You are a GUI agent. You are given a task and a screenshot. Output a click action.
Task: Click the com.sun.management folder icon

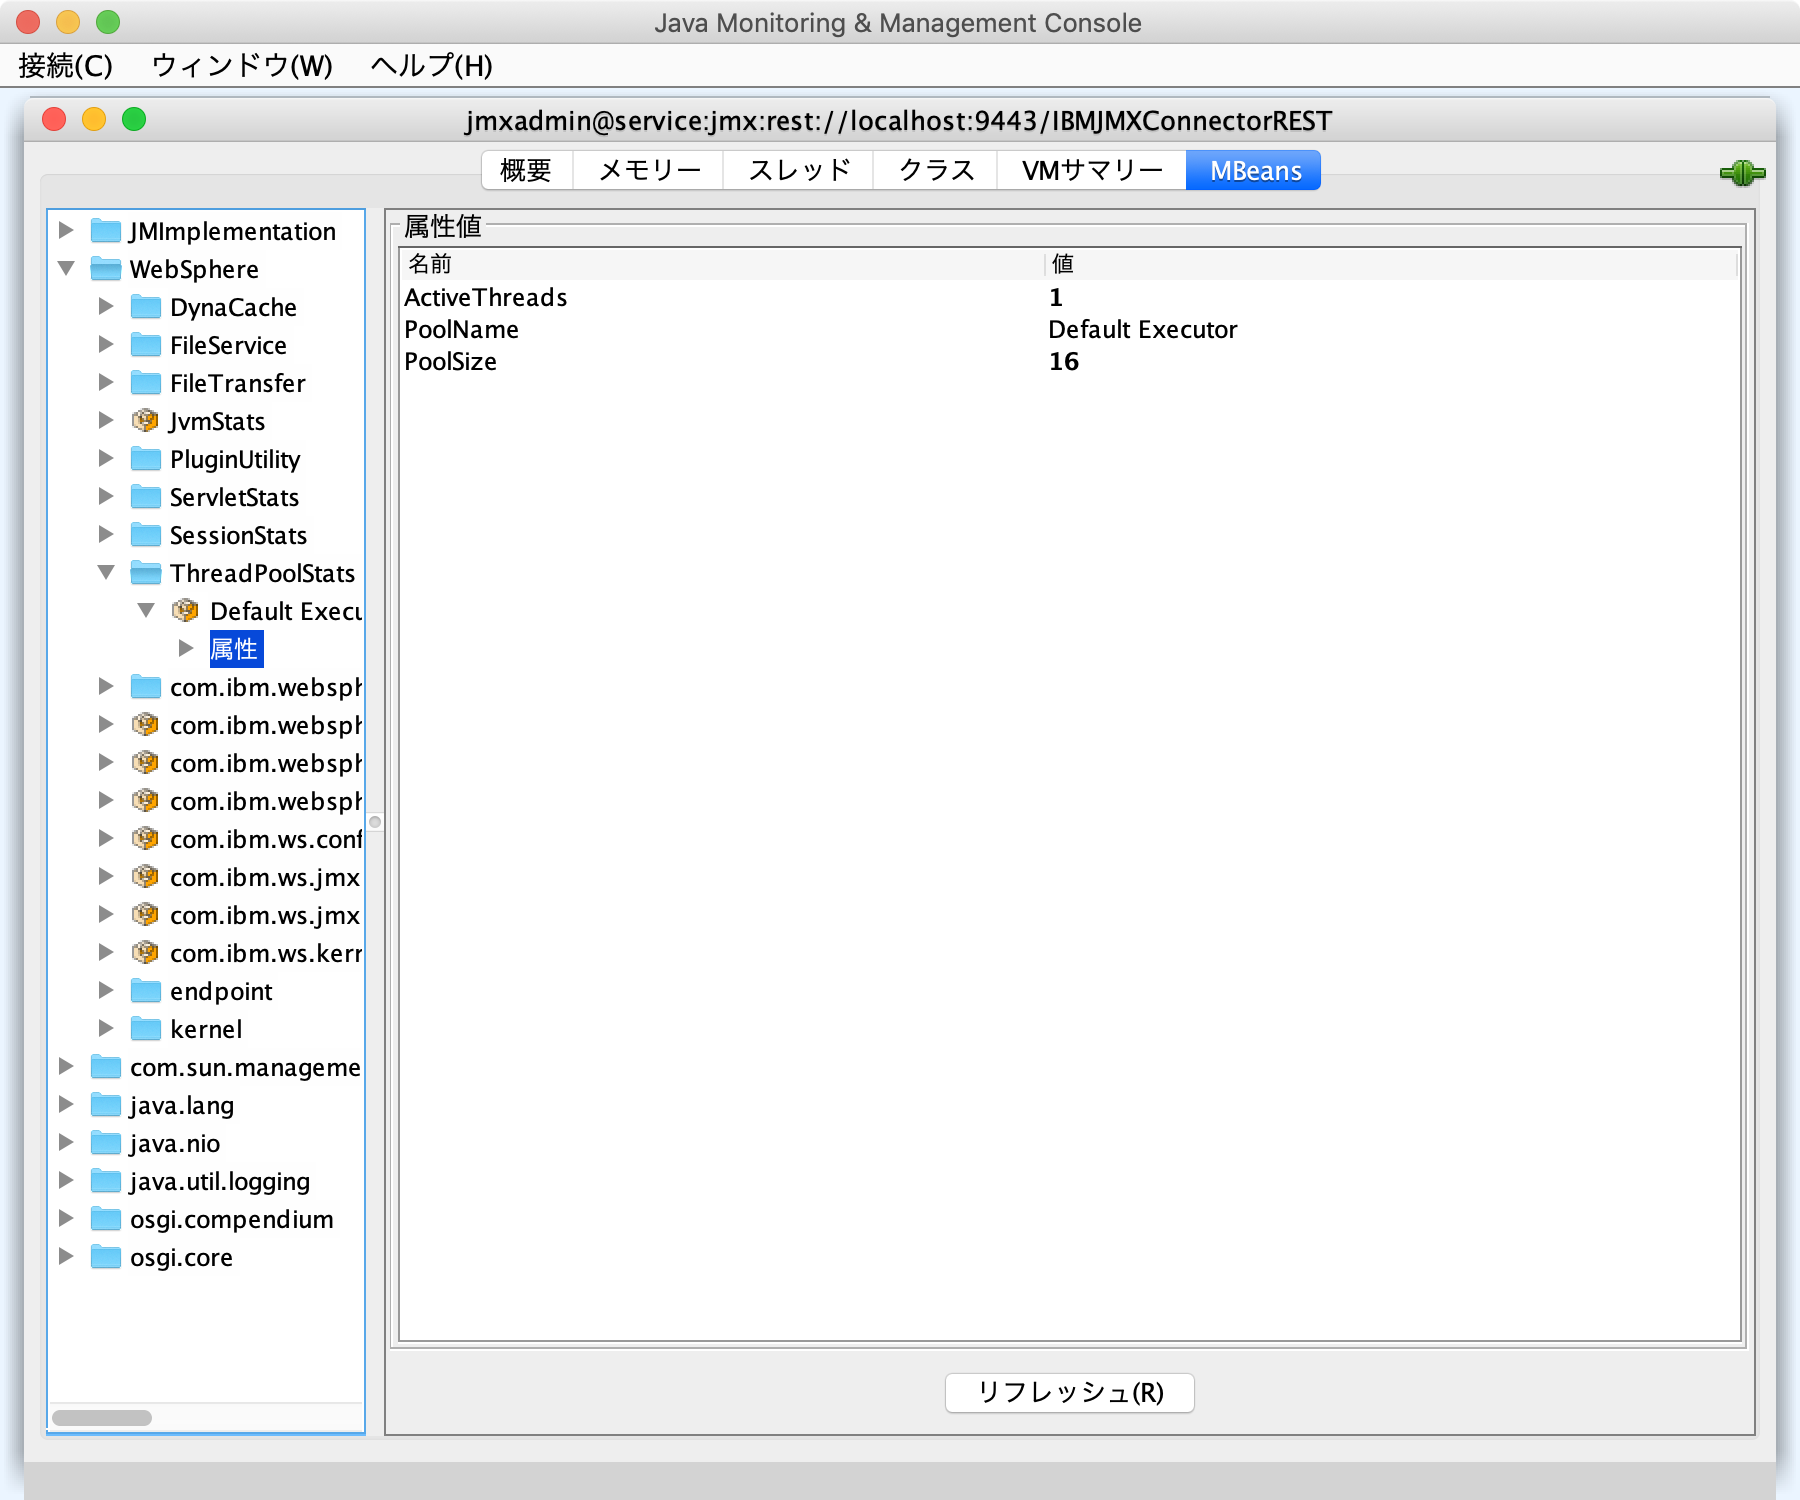(x=106, y=1067)
